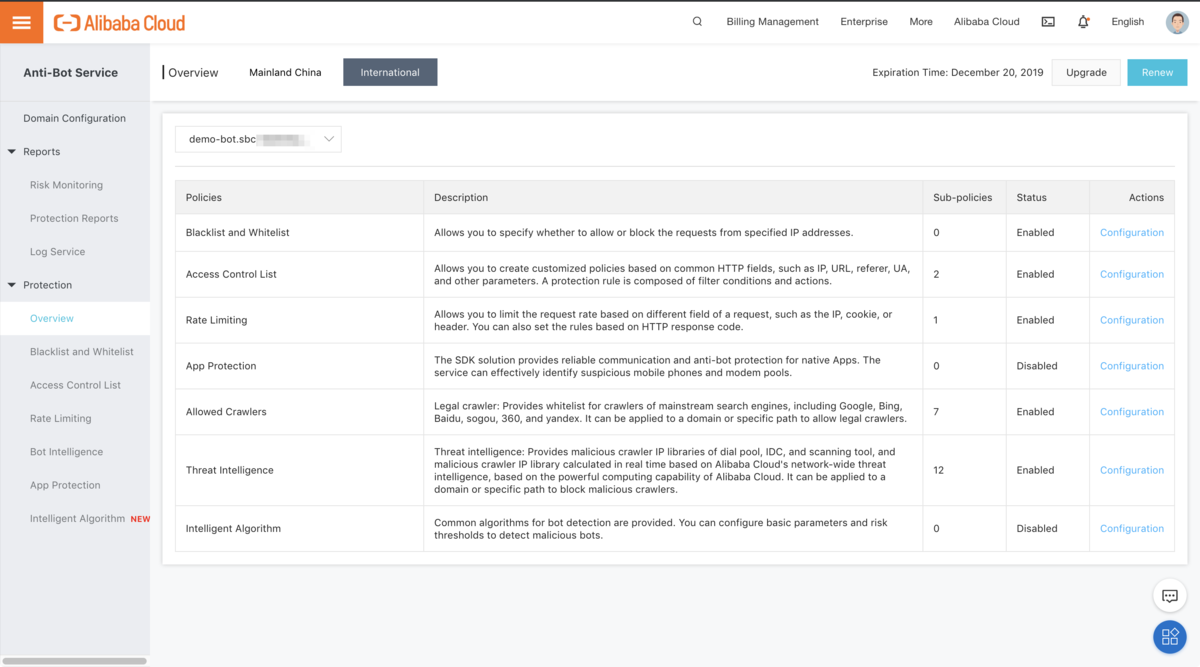Go to Domain Configuration in sidebar
This screenshot has height=667, width=1200.
point(75,118)
